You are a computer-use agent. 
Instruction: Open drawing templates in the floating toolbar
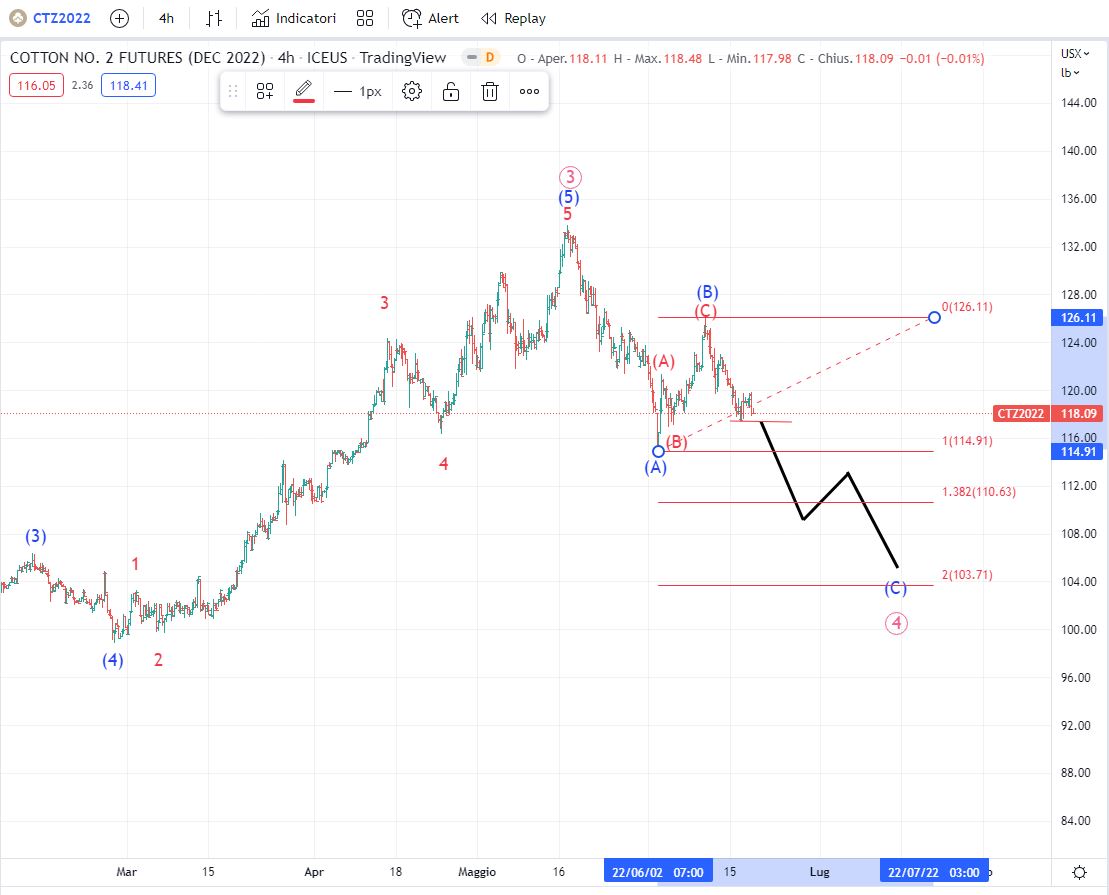(x=265, y=91)
